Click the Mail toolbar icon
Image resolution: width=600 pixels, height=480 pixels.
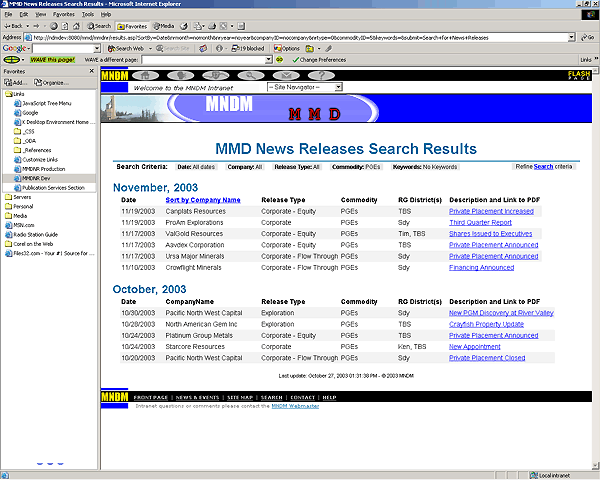198,26
